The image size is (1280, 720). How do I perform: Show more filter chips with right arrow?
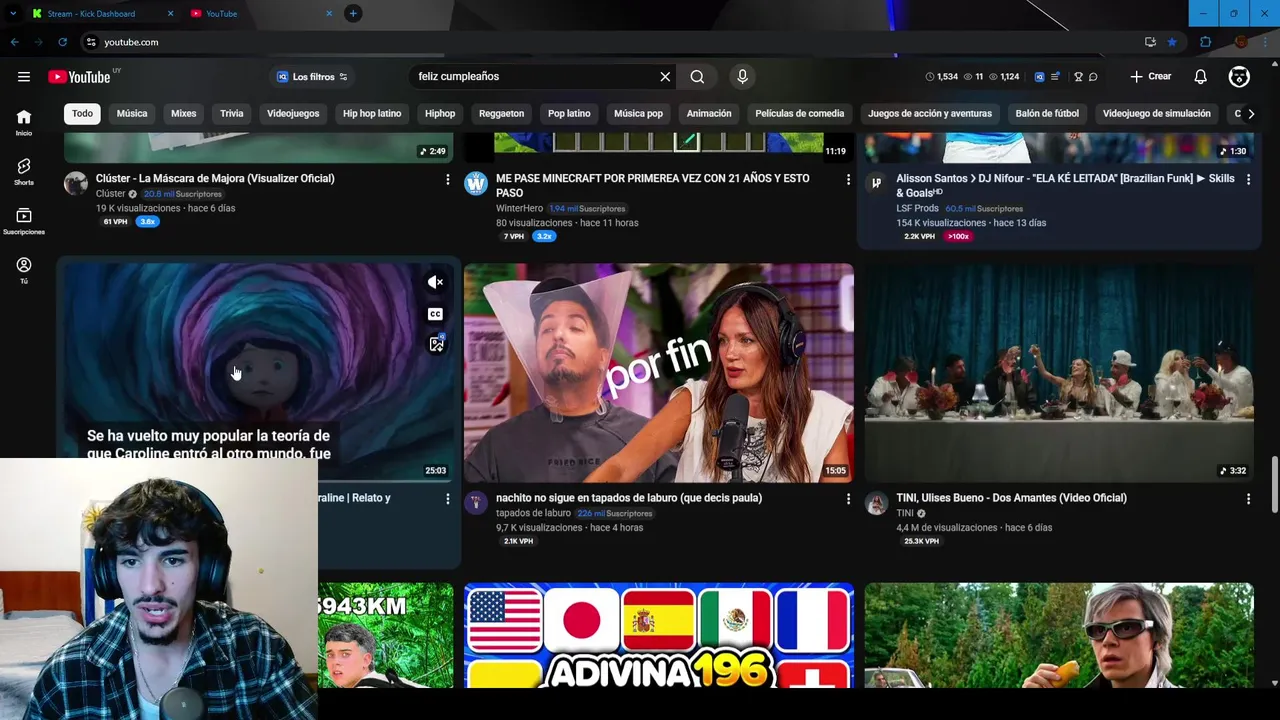[1250, 113]
